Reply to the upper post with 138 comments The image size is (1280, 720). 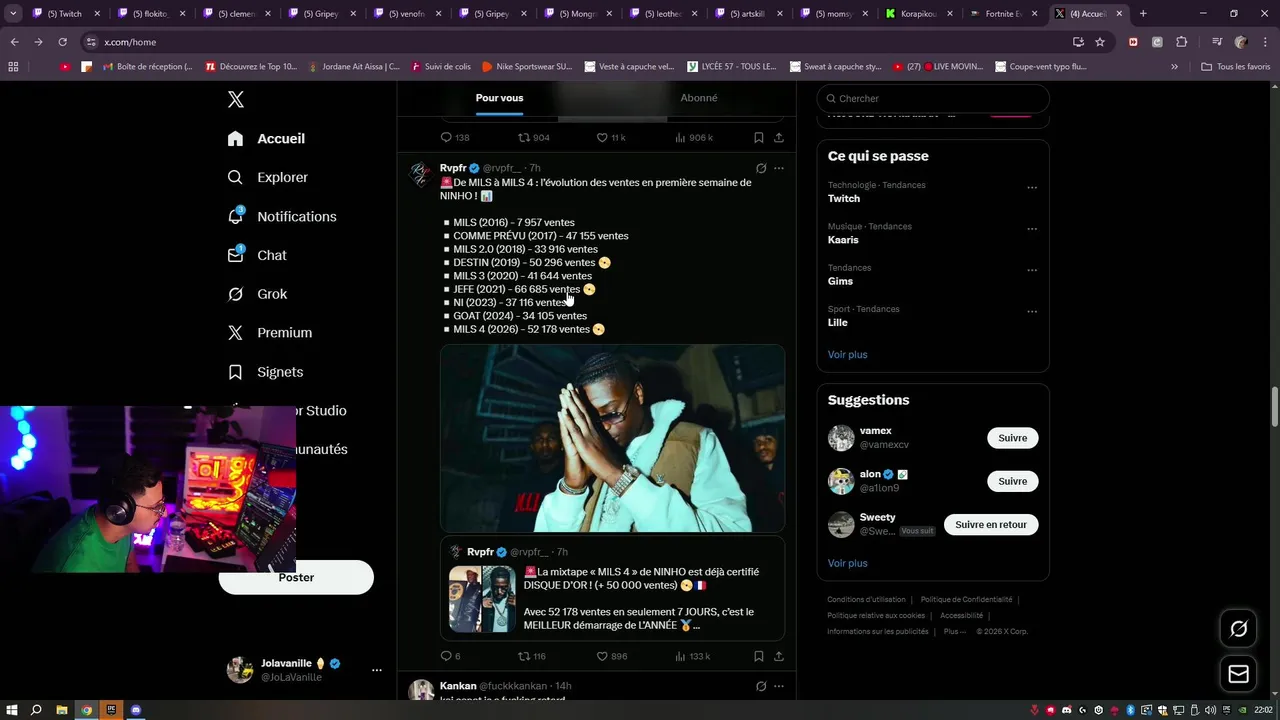[x=455, y=137]
